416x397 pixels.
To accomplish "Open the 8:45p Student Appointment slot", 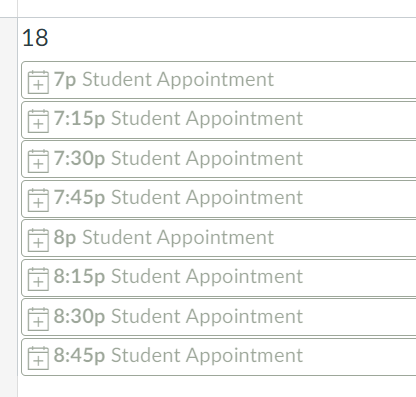I will pyautogui.click(x=219, y=356).
